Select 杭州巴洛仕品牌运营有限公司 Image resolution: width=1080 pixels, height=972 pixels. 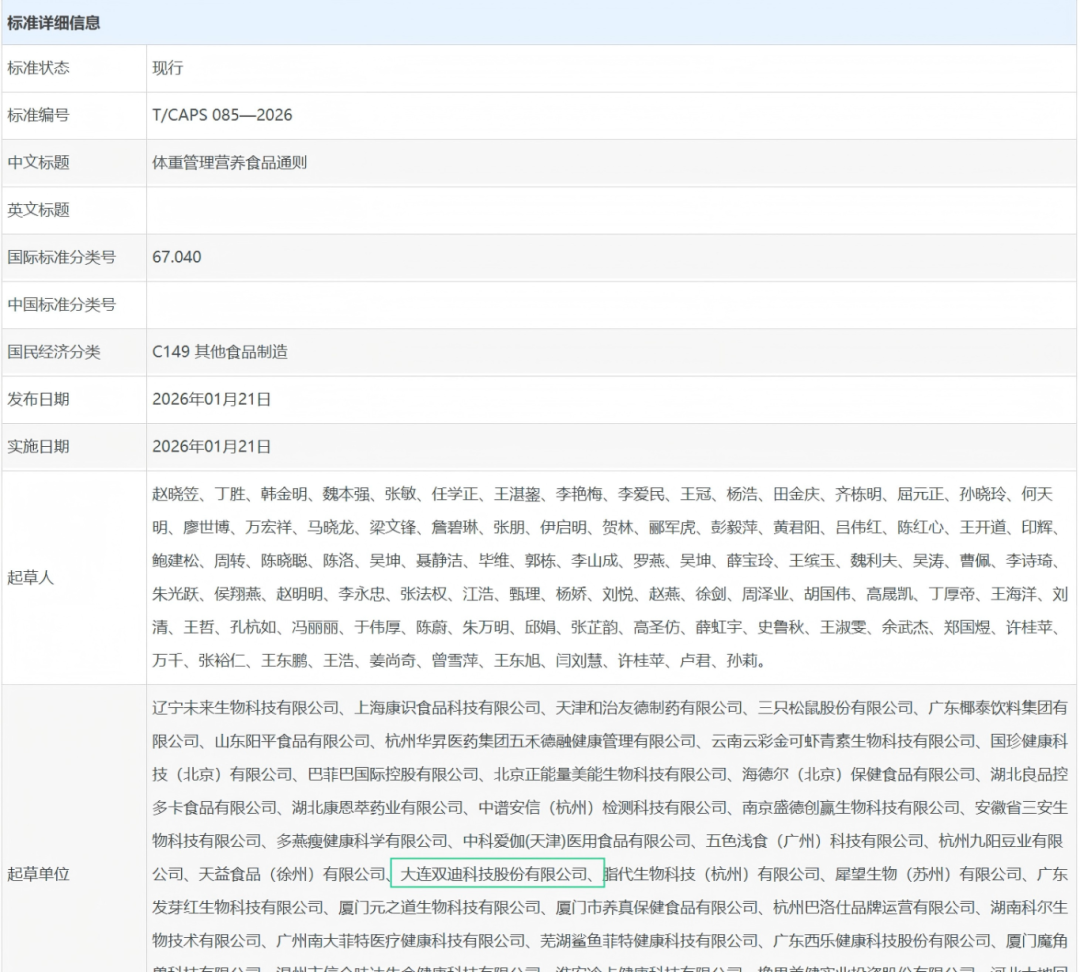point(874,907)
